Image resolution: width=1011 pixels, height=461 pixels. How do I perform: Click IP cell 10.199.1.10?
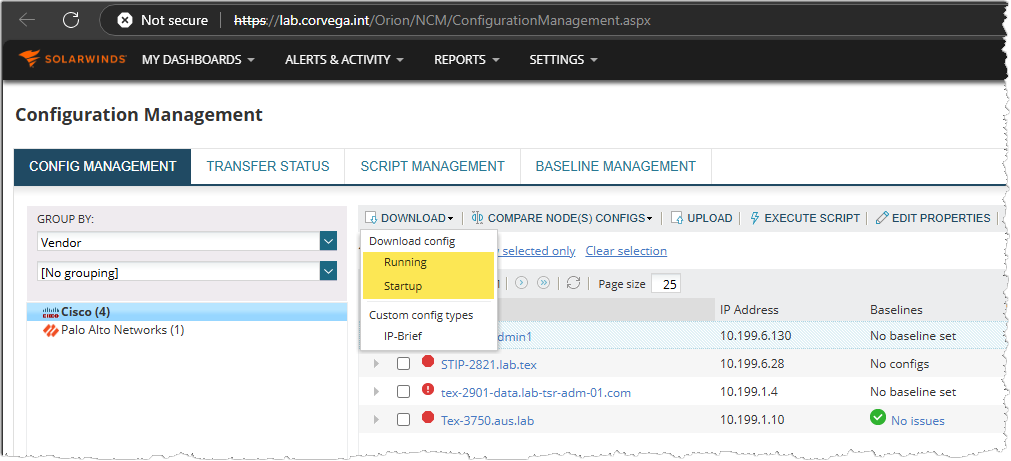[752, 420]
